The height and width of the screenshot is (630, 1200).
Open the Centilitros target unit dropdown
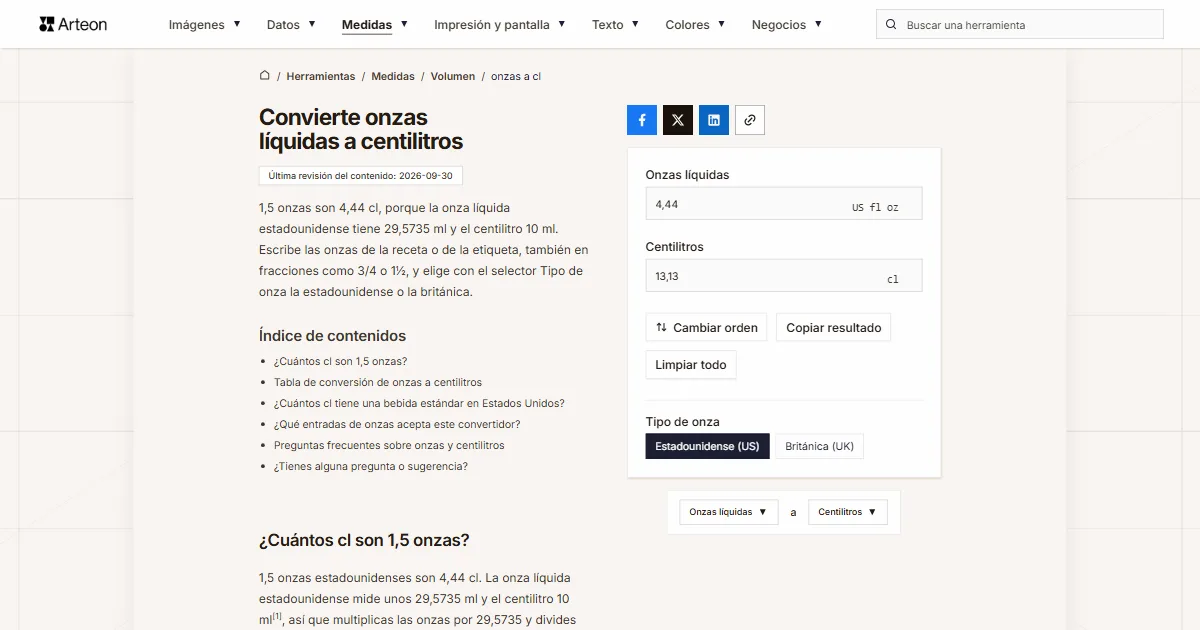pyautogui.click(x=847, y=512)
